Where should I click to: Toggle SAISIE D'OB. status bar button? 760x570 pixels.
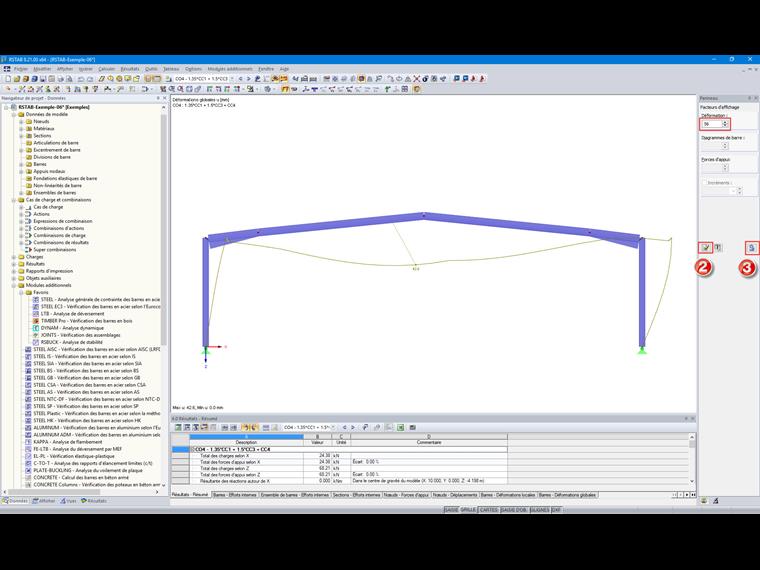514,510
